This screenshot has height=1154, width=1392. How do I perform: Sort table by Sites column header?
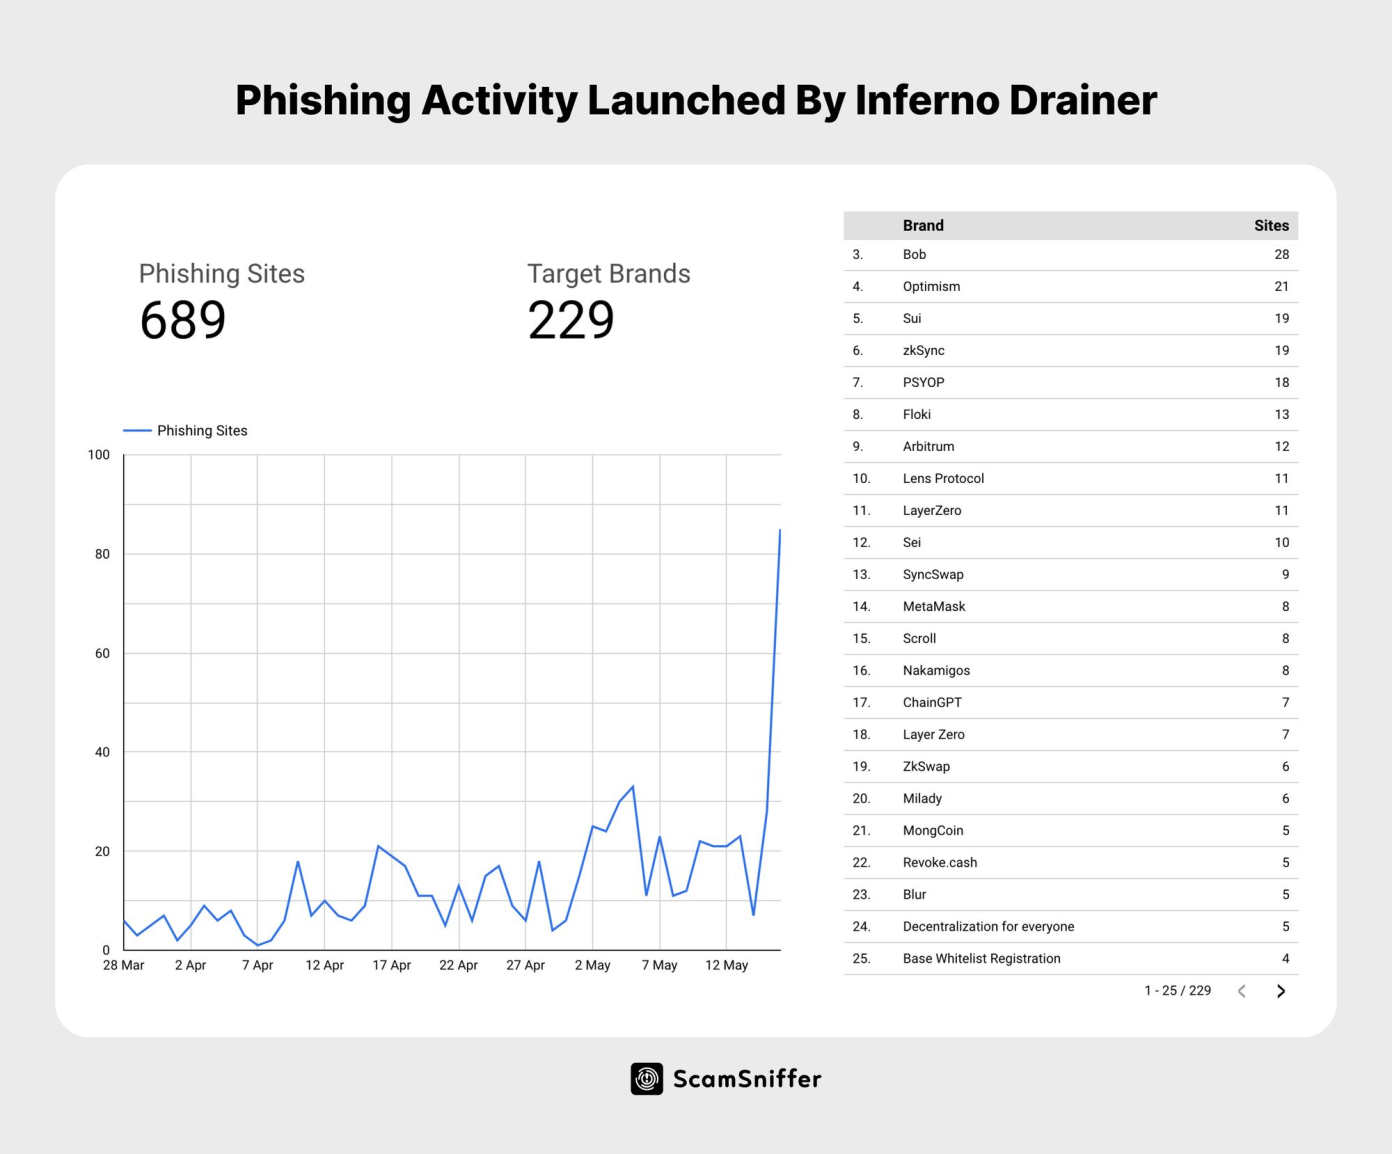click(x=1271, y=226)
